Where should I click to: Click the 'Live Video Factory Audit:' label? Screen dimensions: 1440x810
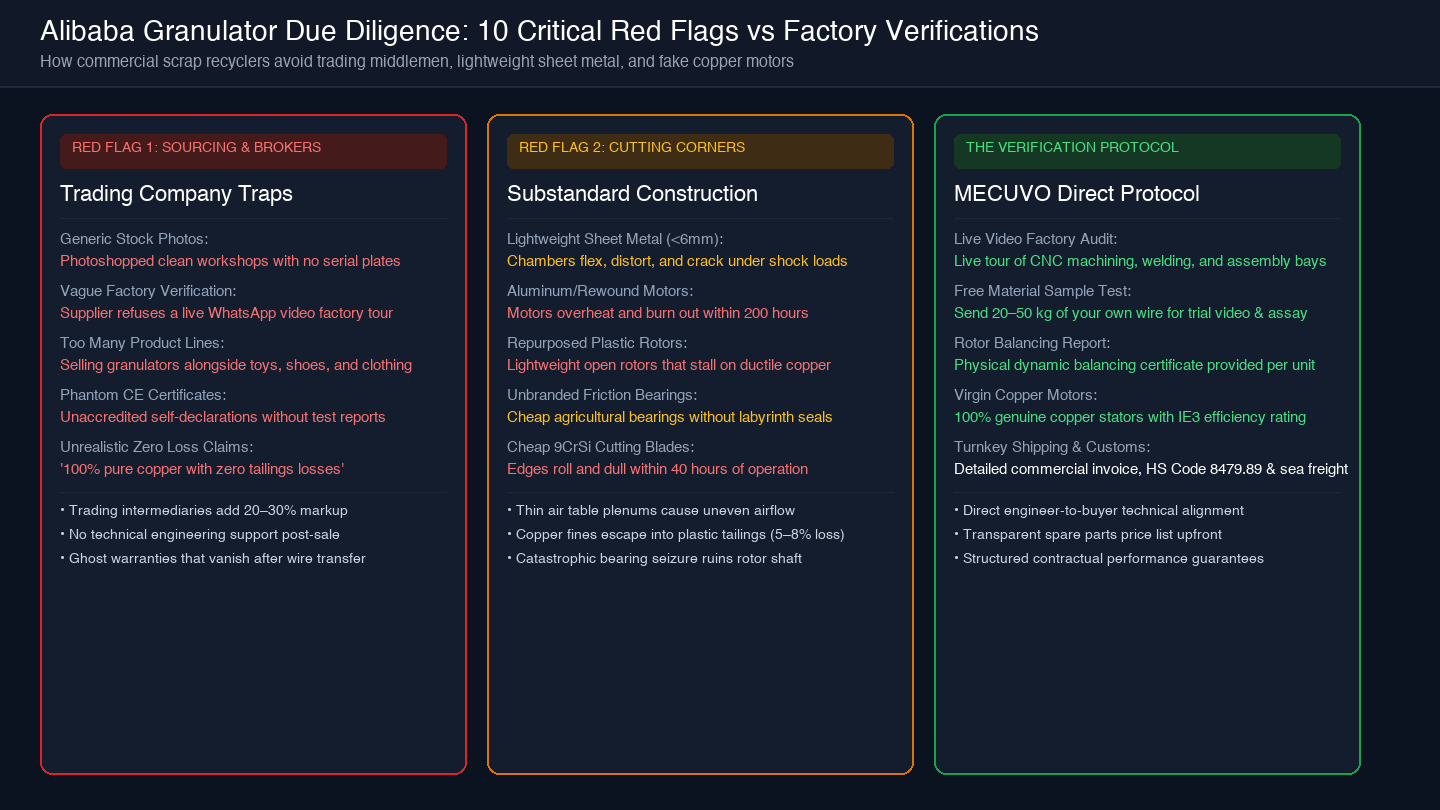coord(1036,239)
